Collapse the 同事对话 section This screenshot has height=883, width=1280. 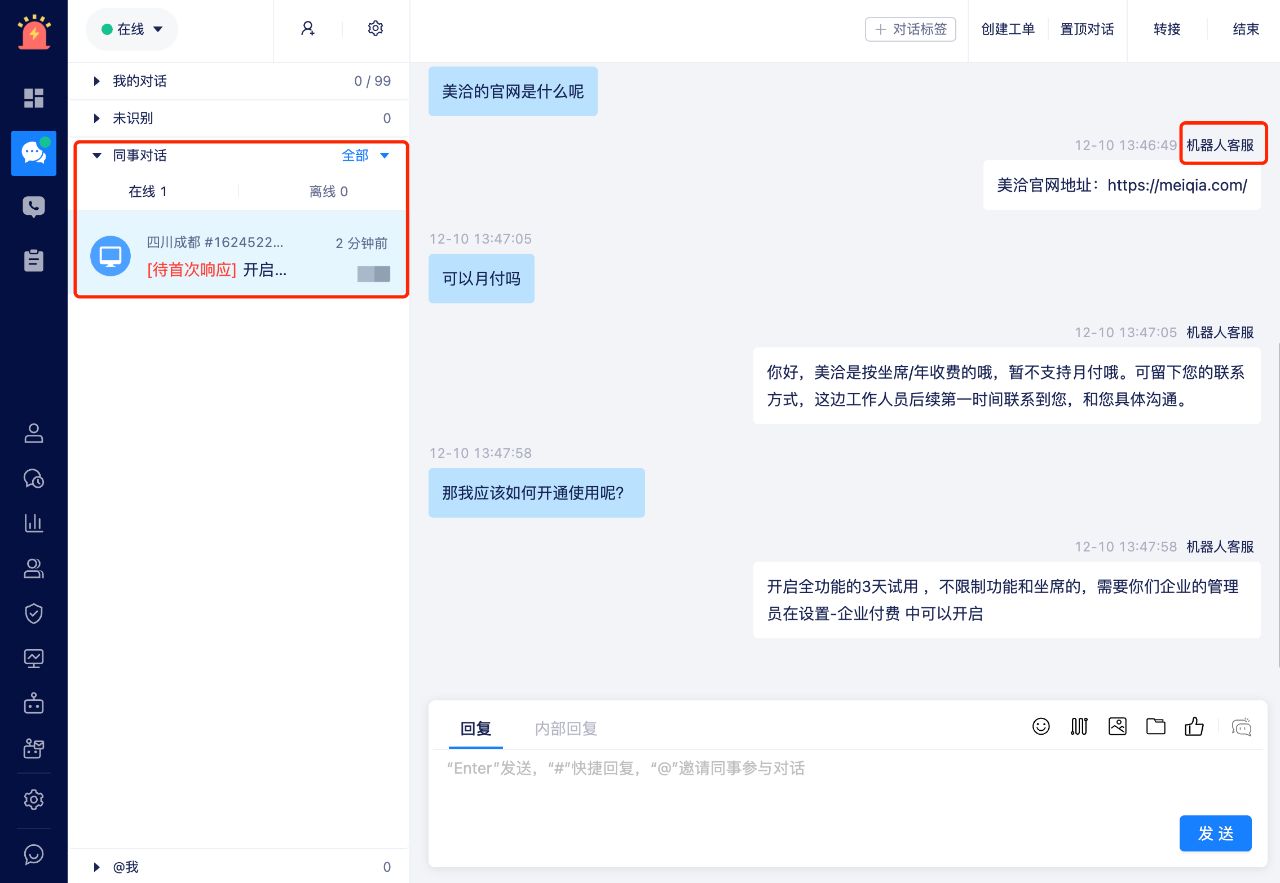point(97,155)
